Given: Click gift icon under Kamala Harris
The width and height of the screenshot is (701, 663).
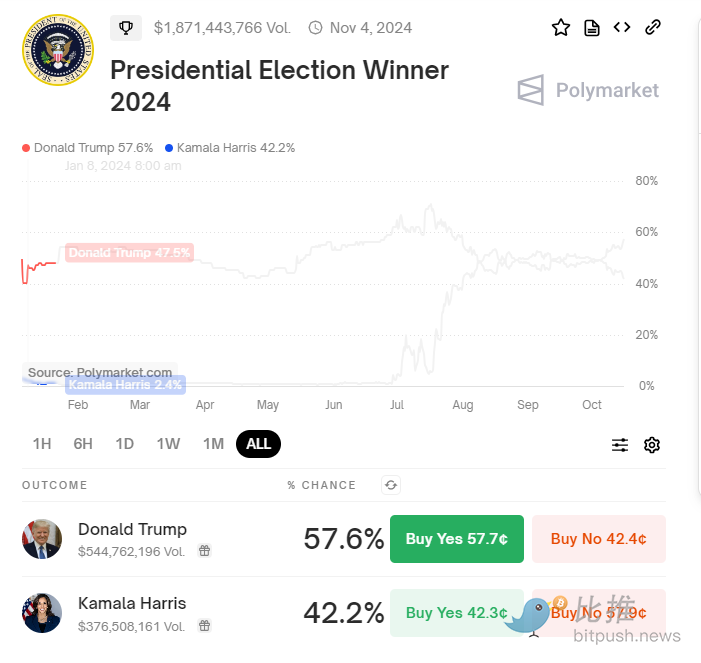Looking at the screenshot, I should (x=204, y=626).
